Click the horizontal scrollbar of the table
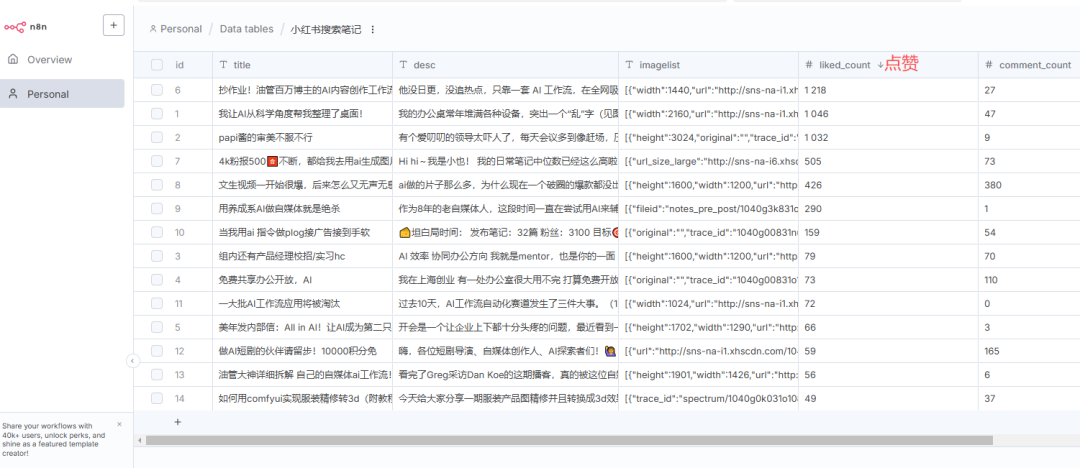This screenshot has height=468, width=1080. click(x=569, y=440)
